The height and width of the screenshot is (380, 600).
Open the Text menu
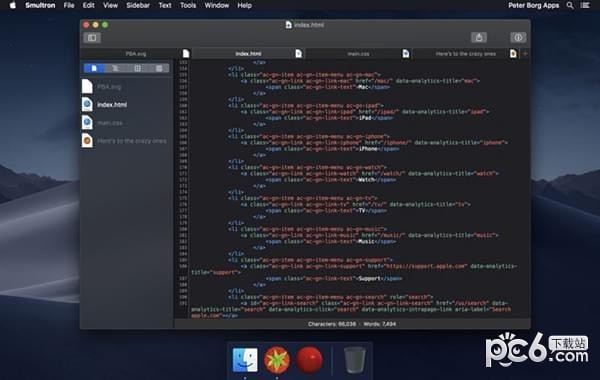[x=165, y=5]
